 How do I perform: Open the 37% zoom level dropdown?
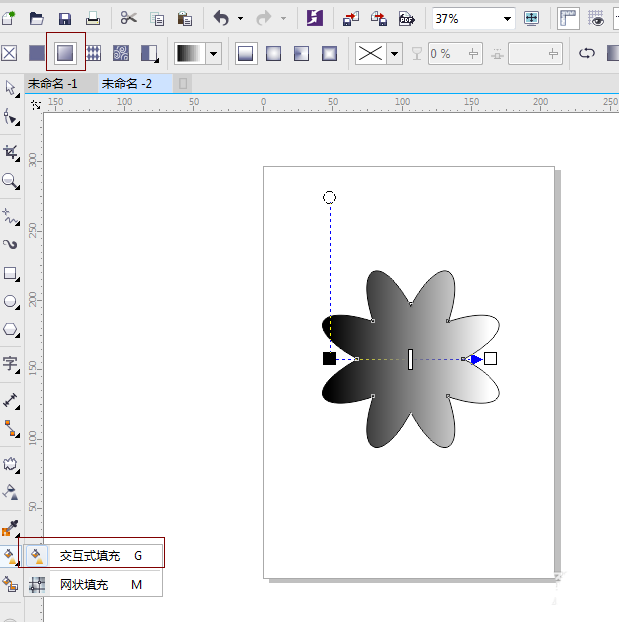[x=507, y=19]
